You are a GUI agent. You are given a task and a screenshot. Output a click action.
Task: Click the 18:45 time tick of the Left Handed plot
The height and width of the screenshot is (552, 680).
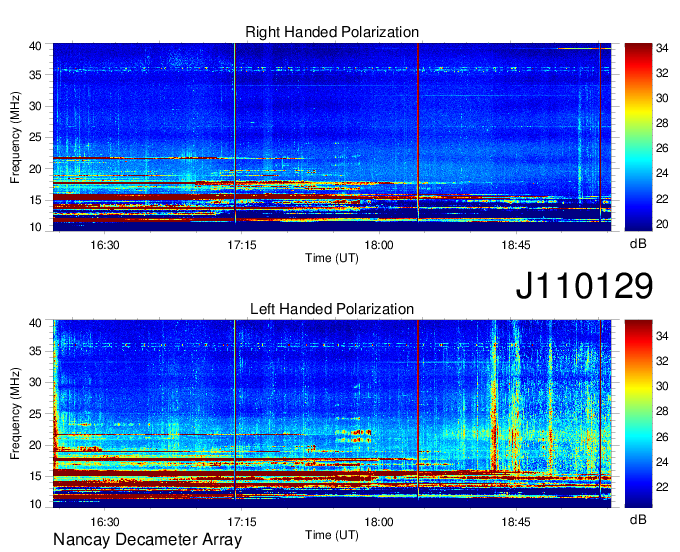pos(516,522)
